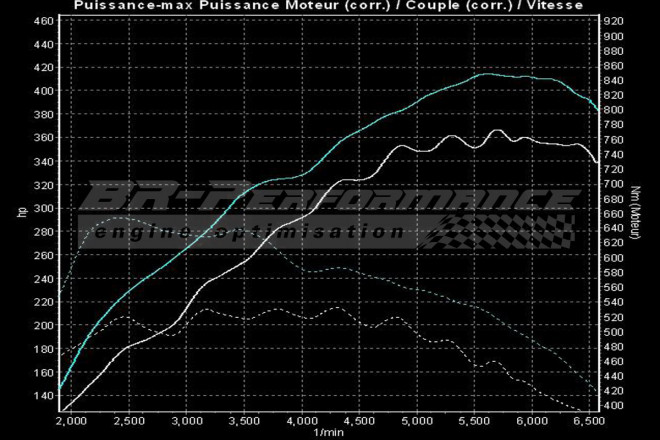This screenshot has width=660, height=440.
Task: Click the 920 value on the Nm axis
Action: (x=612, y=20)
